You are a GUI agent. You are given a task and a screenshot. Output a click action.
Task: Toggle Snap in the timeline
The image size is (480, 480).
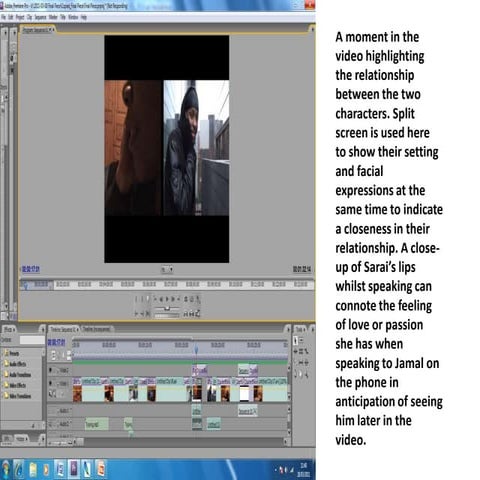(54, 355)
